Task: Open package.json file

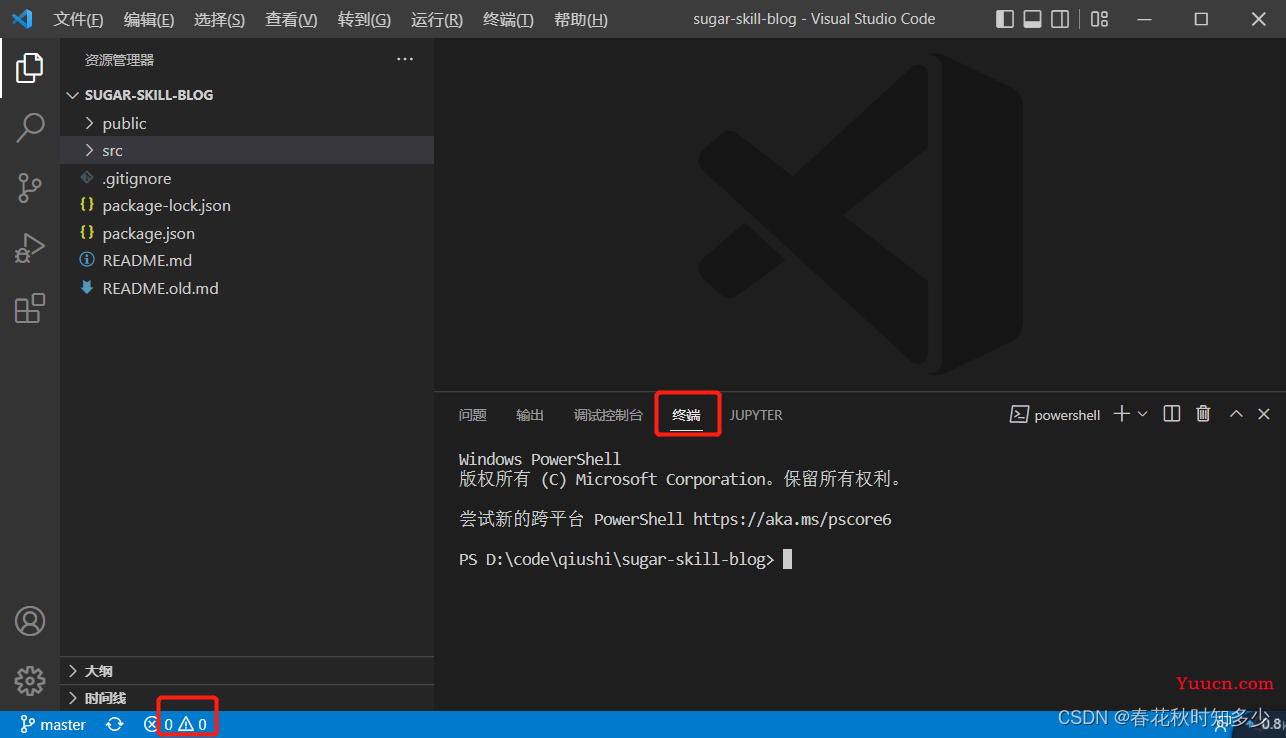Action: pyautogui.click(x=247, y=233)
